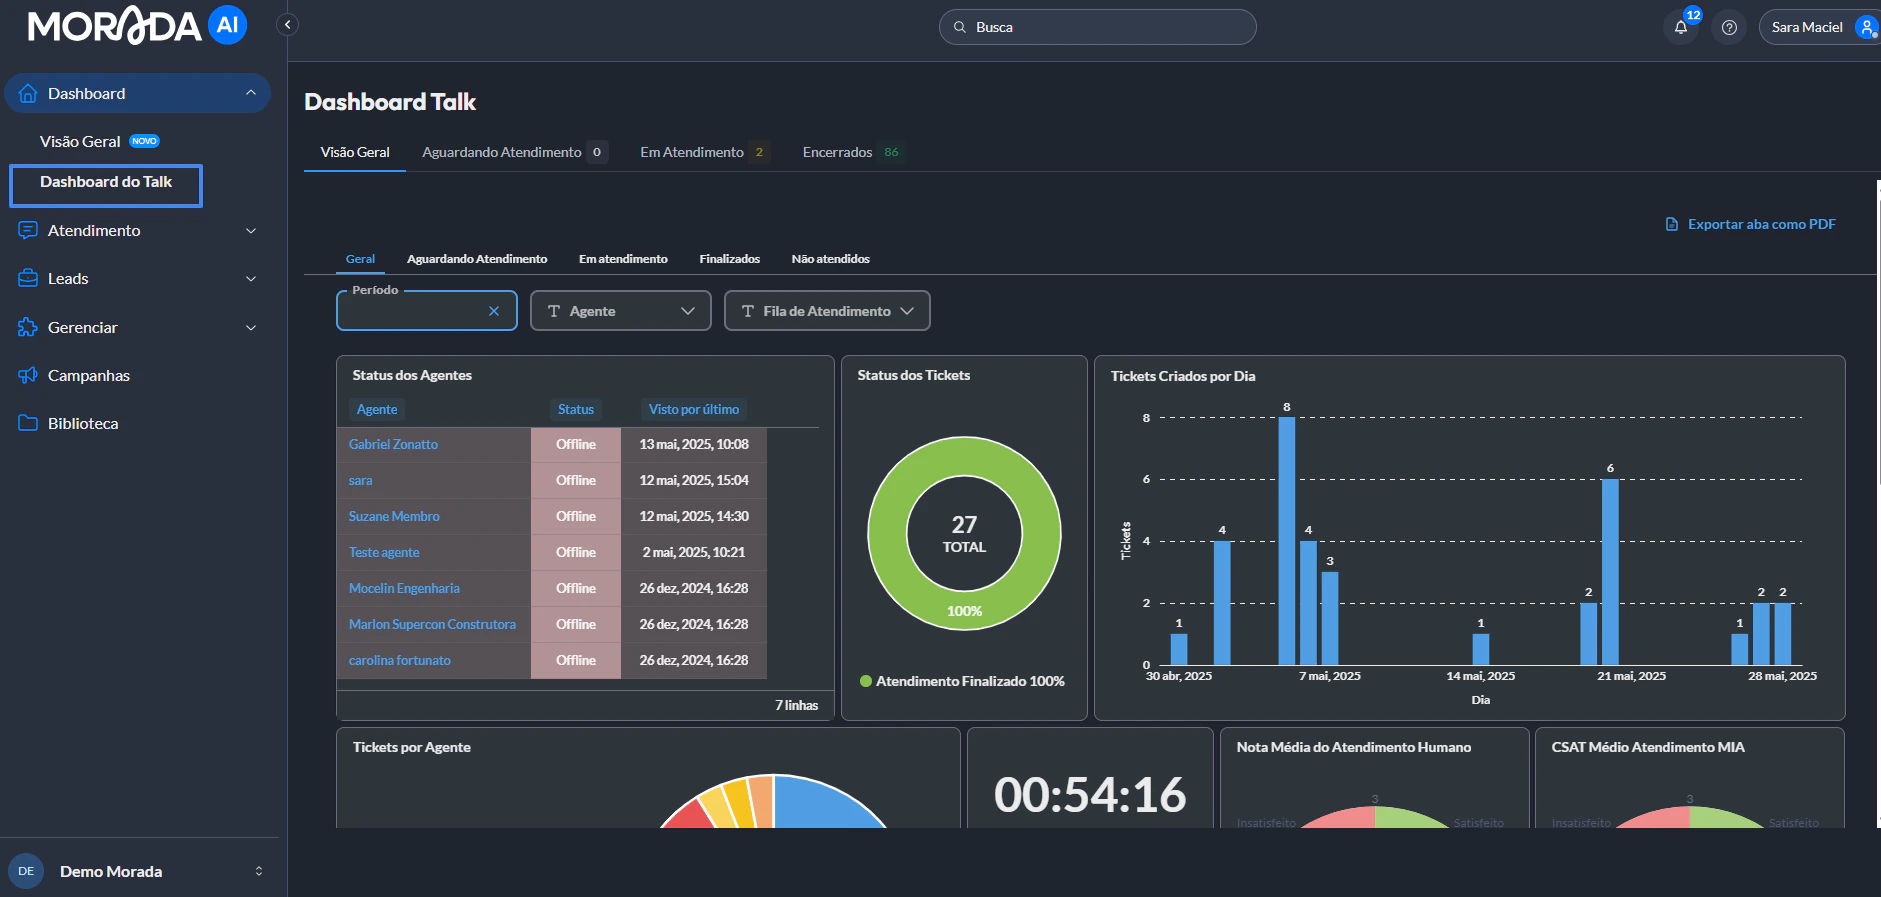Select the Em atendimento sub-tab

point(623,259)
